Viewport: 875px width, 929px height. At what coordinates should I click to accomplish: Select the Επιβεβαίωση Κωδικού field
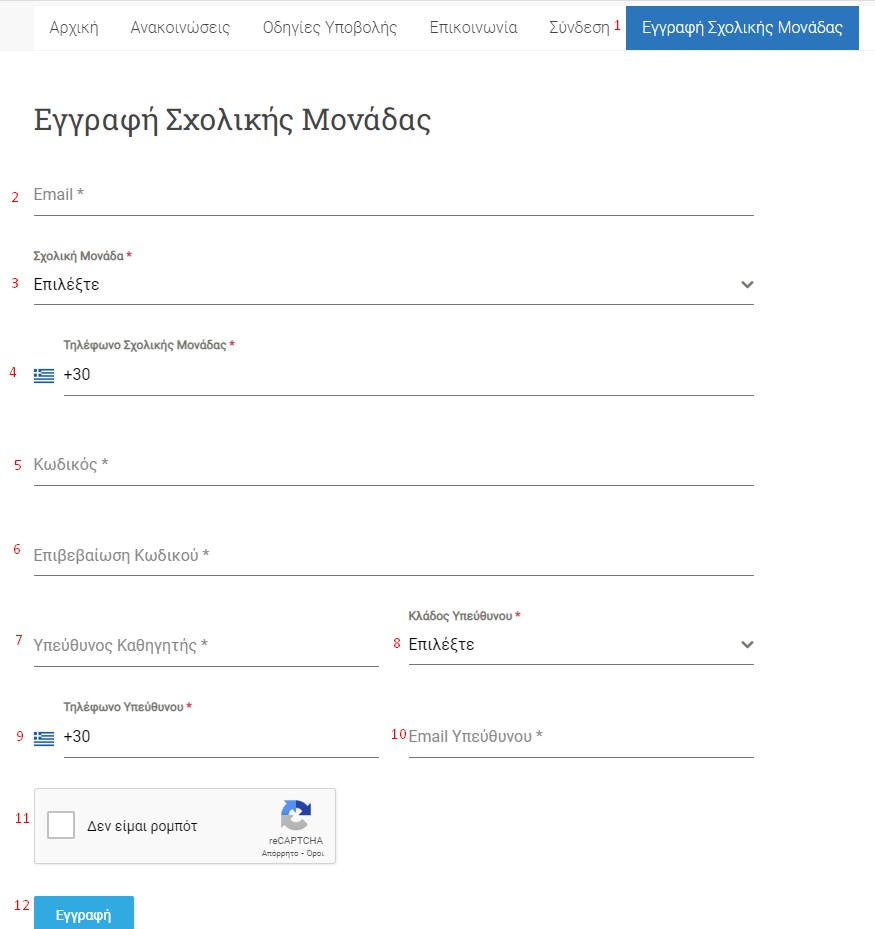393,555
